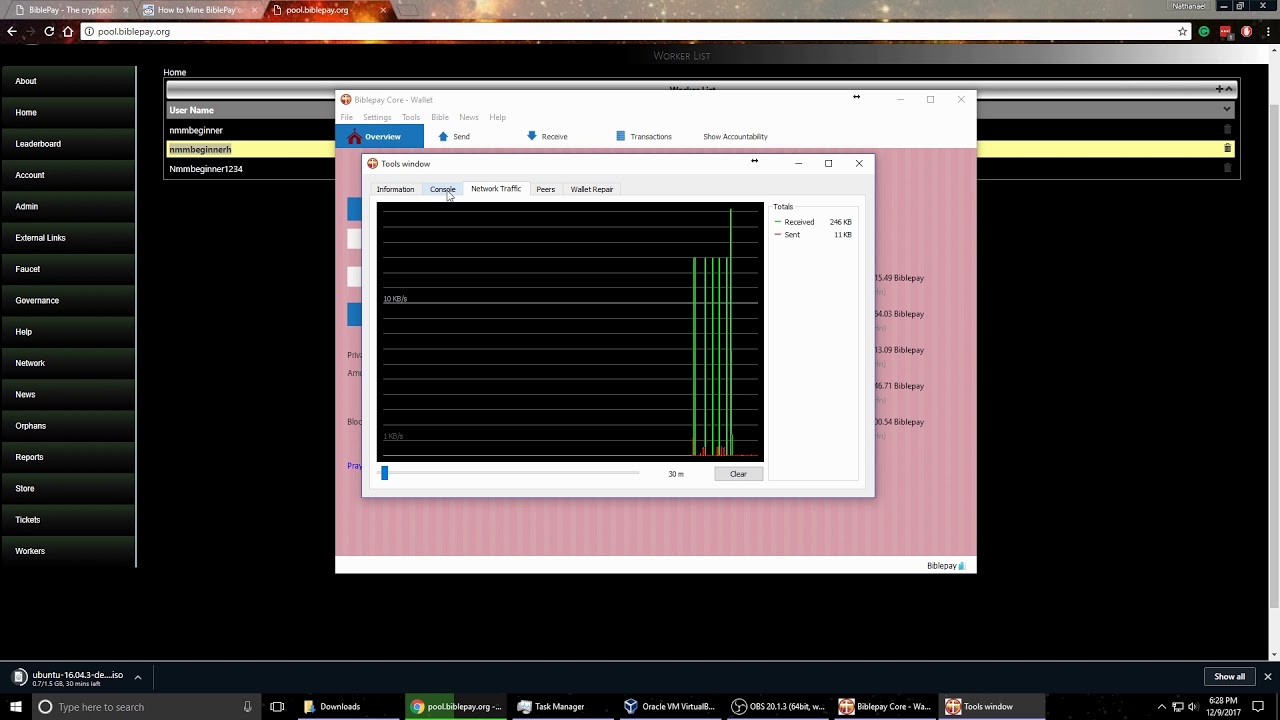The image size is (1280, 720).
Task: Open the Windows Start menu
Action: pos(16,706)
